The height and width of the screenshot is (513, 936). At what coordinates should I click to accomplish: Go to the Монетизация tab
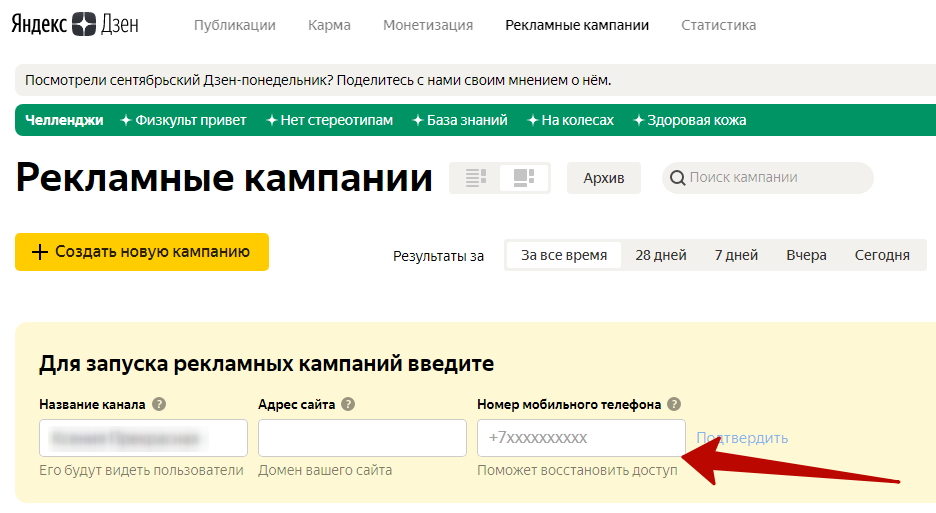428,25
